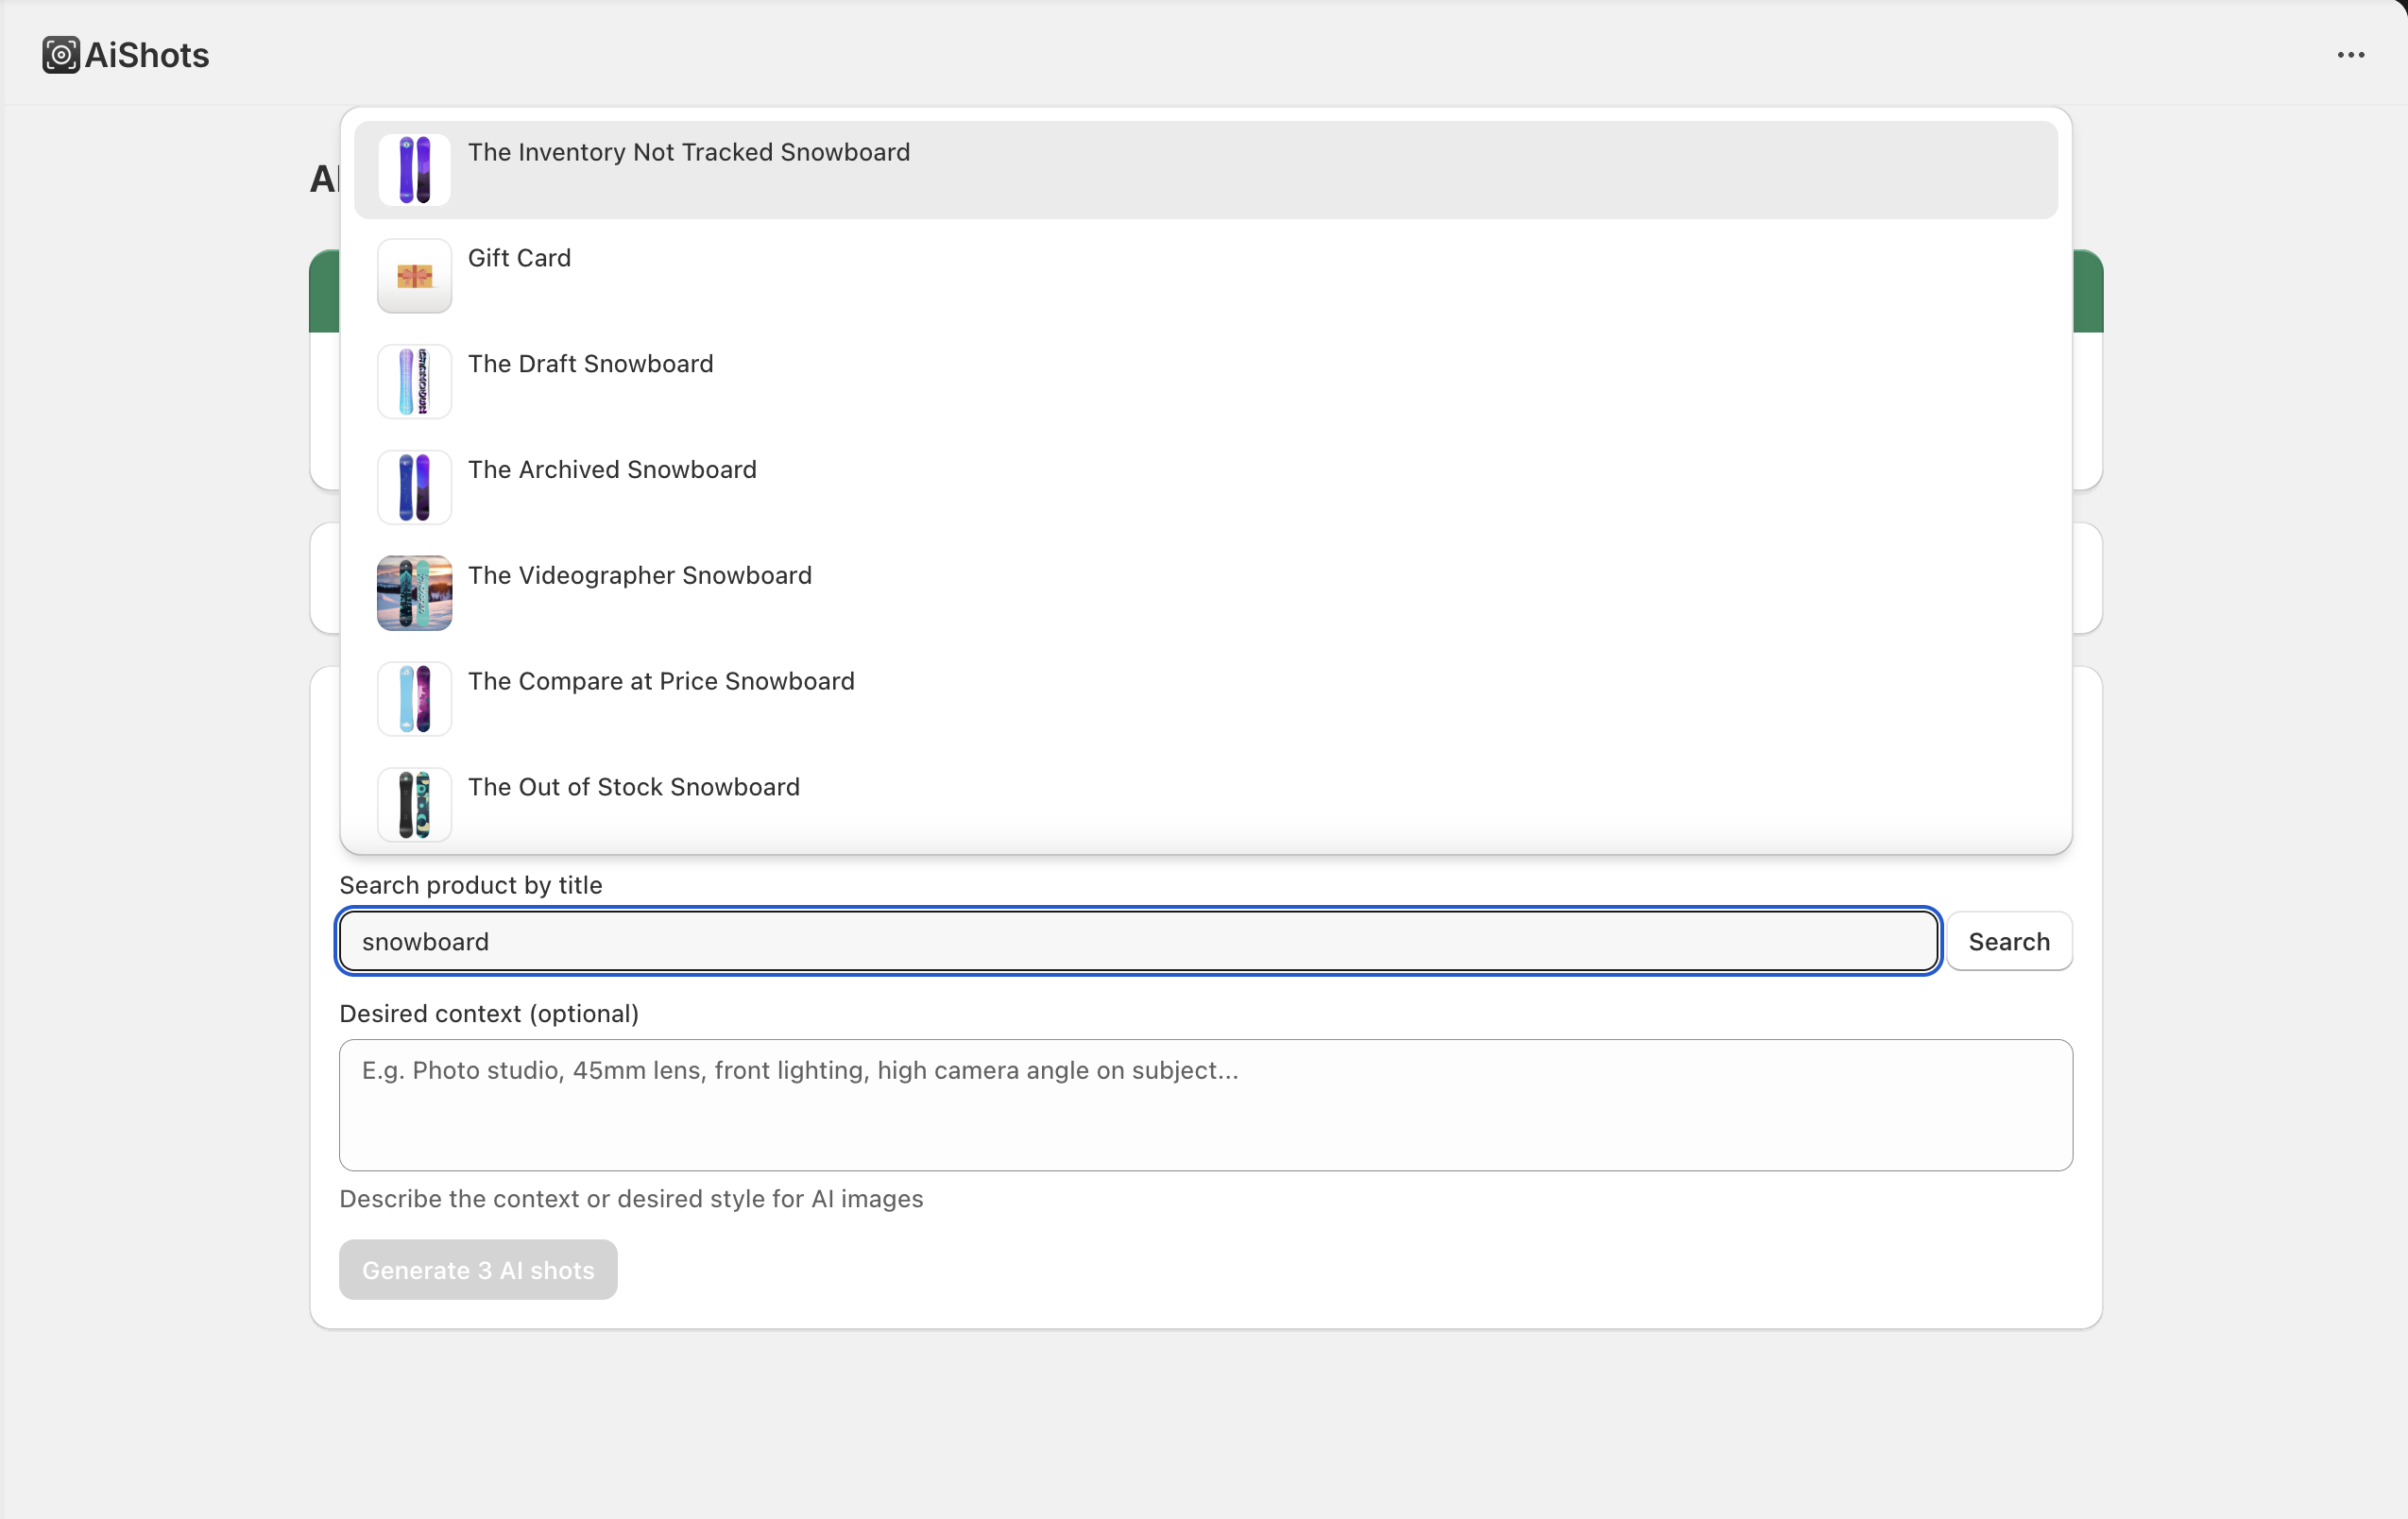Choose The Compare at Price Snowboard
The height and width of the screenshot is (1519, 2408).
click(661, 682)
